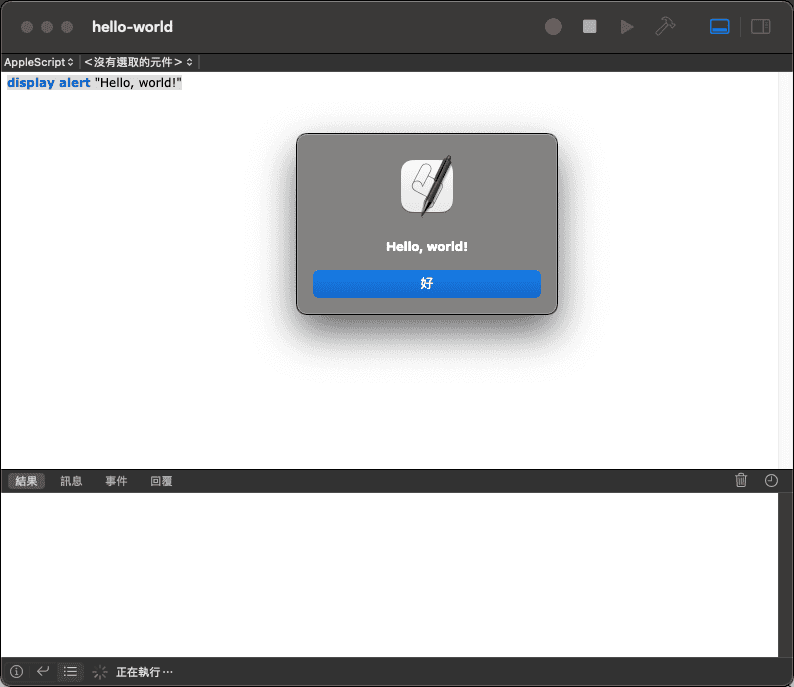Switch to the 結果 tab
This screenshot has height=687, width=794.
[x=26, y=481]
